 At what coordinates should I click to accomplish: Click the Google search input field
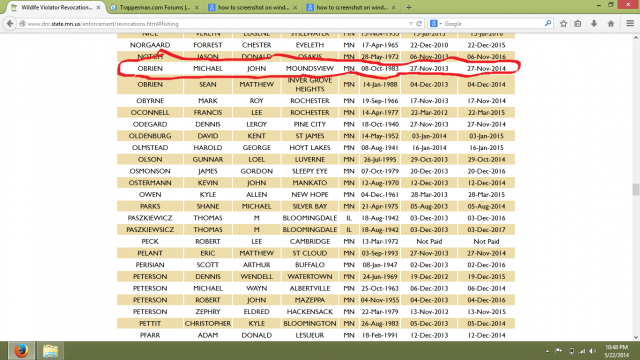pyautogui.click(x=493, y=24)
